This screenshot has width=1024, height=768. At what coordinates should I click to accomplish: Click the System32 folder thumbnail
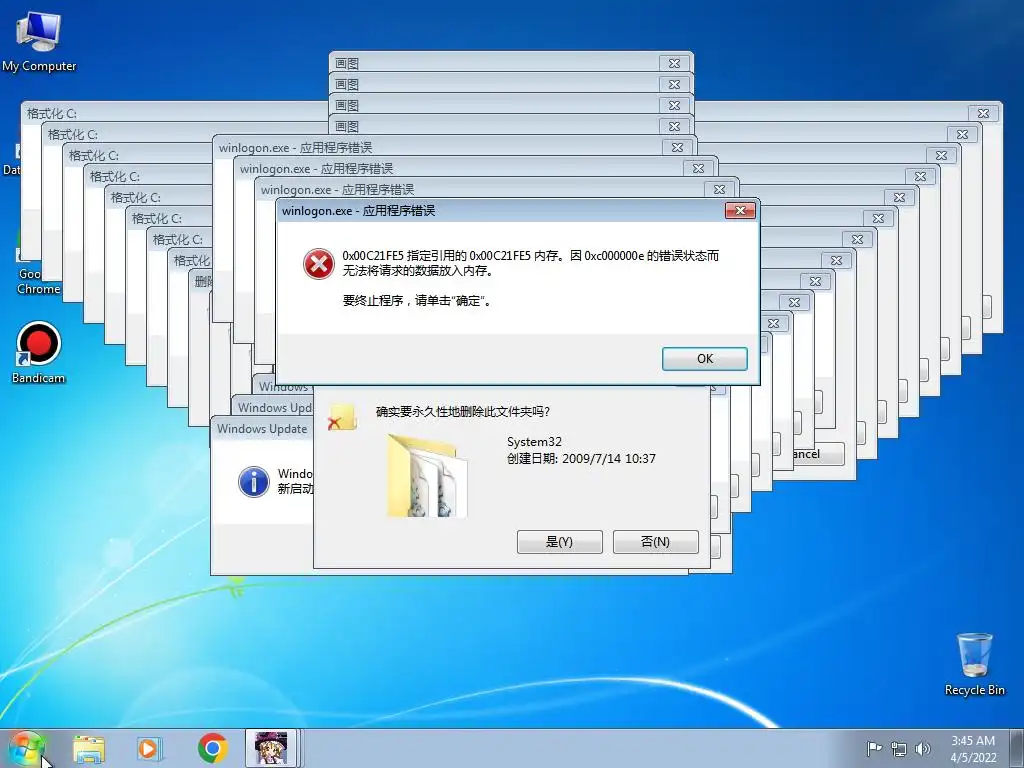click(x=427, y=475)
